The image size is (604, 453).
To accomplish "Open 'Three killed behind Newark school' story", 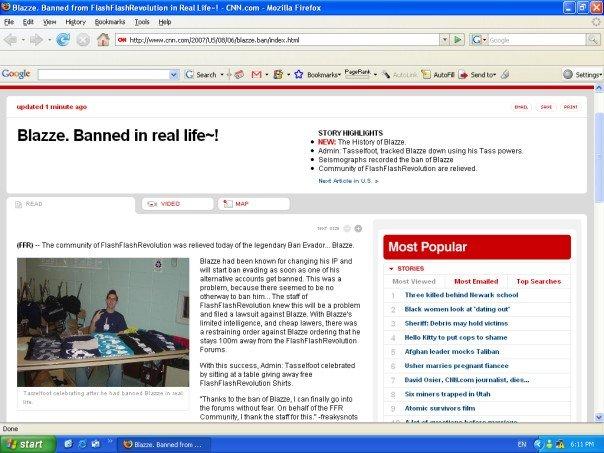I will pyautogui.click(x=461, y=295).
